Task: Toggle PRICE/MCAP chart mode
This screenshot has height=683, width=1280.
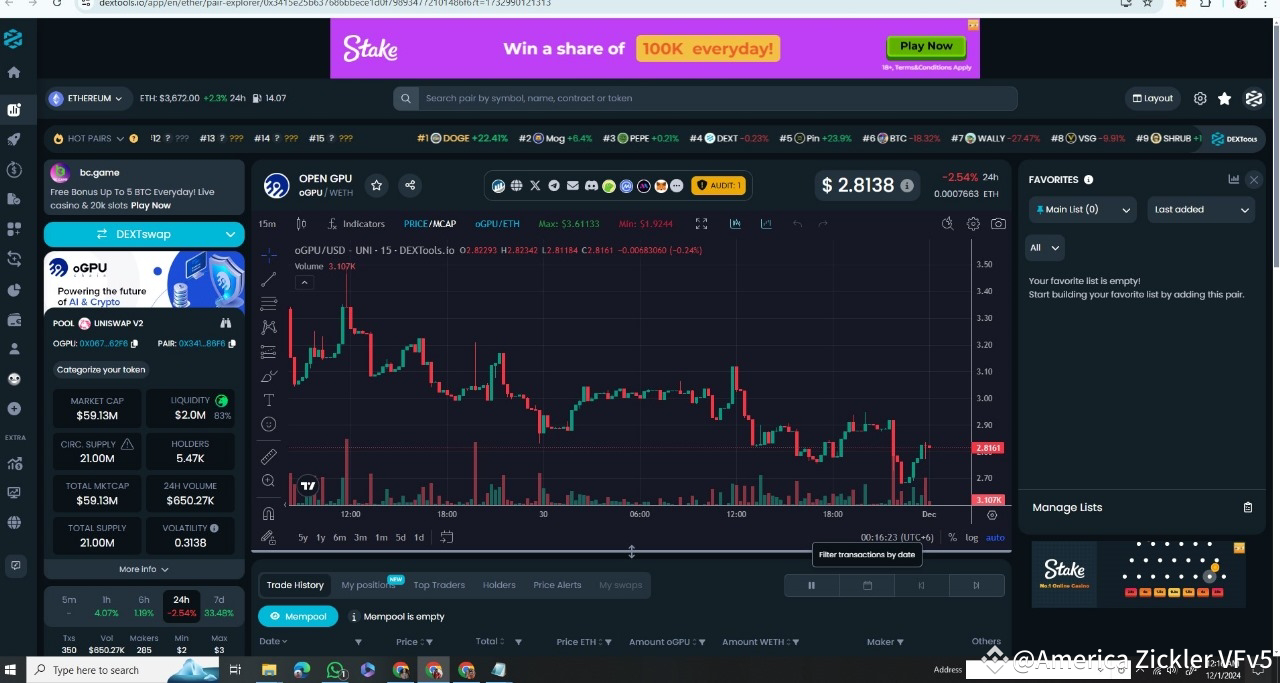Action: [430, 224]
